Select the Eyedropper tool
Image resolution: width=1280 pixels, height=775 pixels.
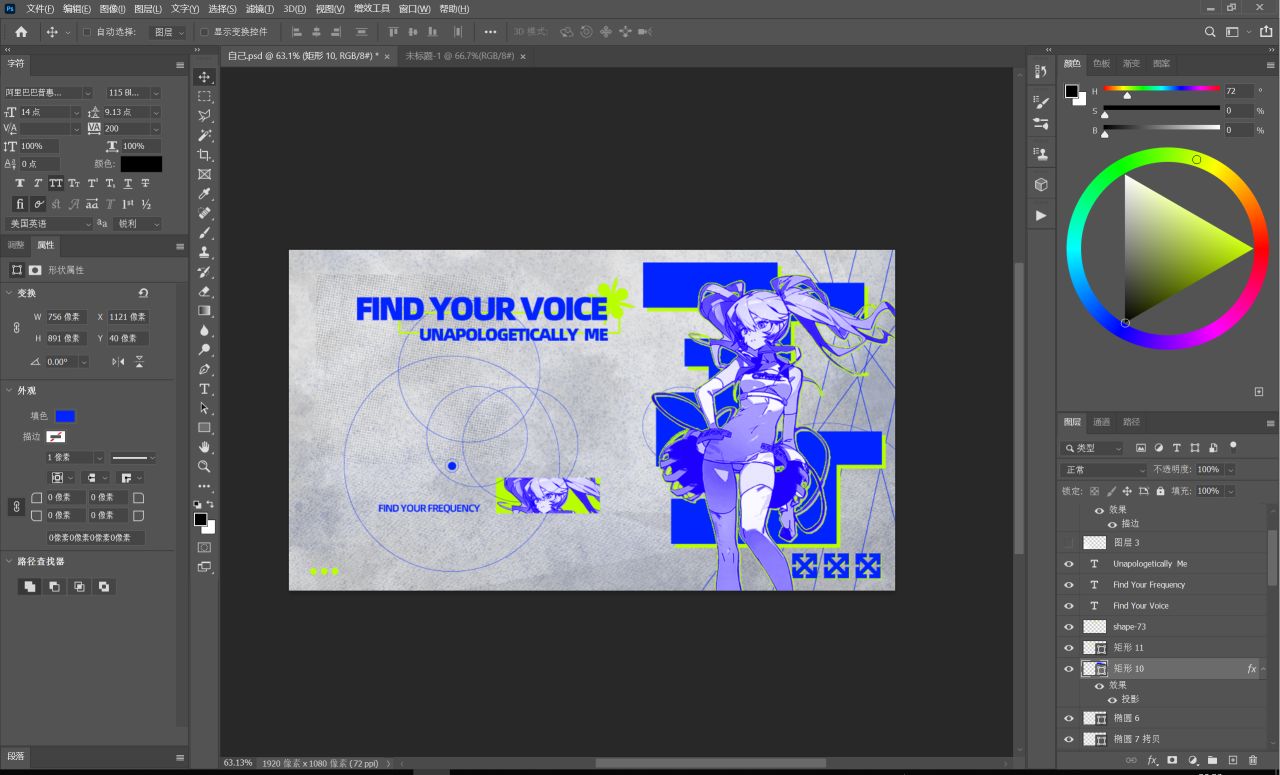[x=204, y=194]
